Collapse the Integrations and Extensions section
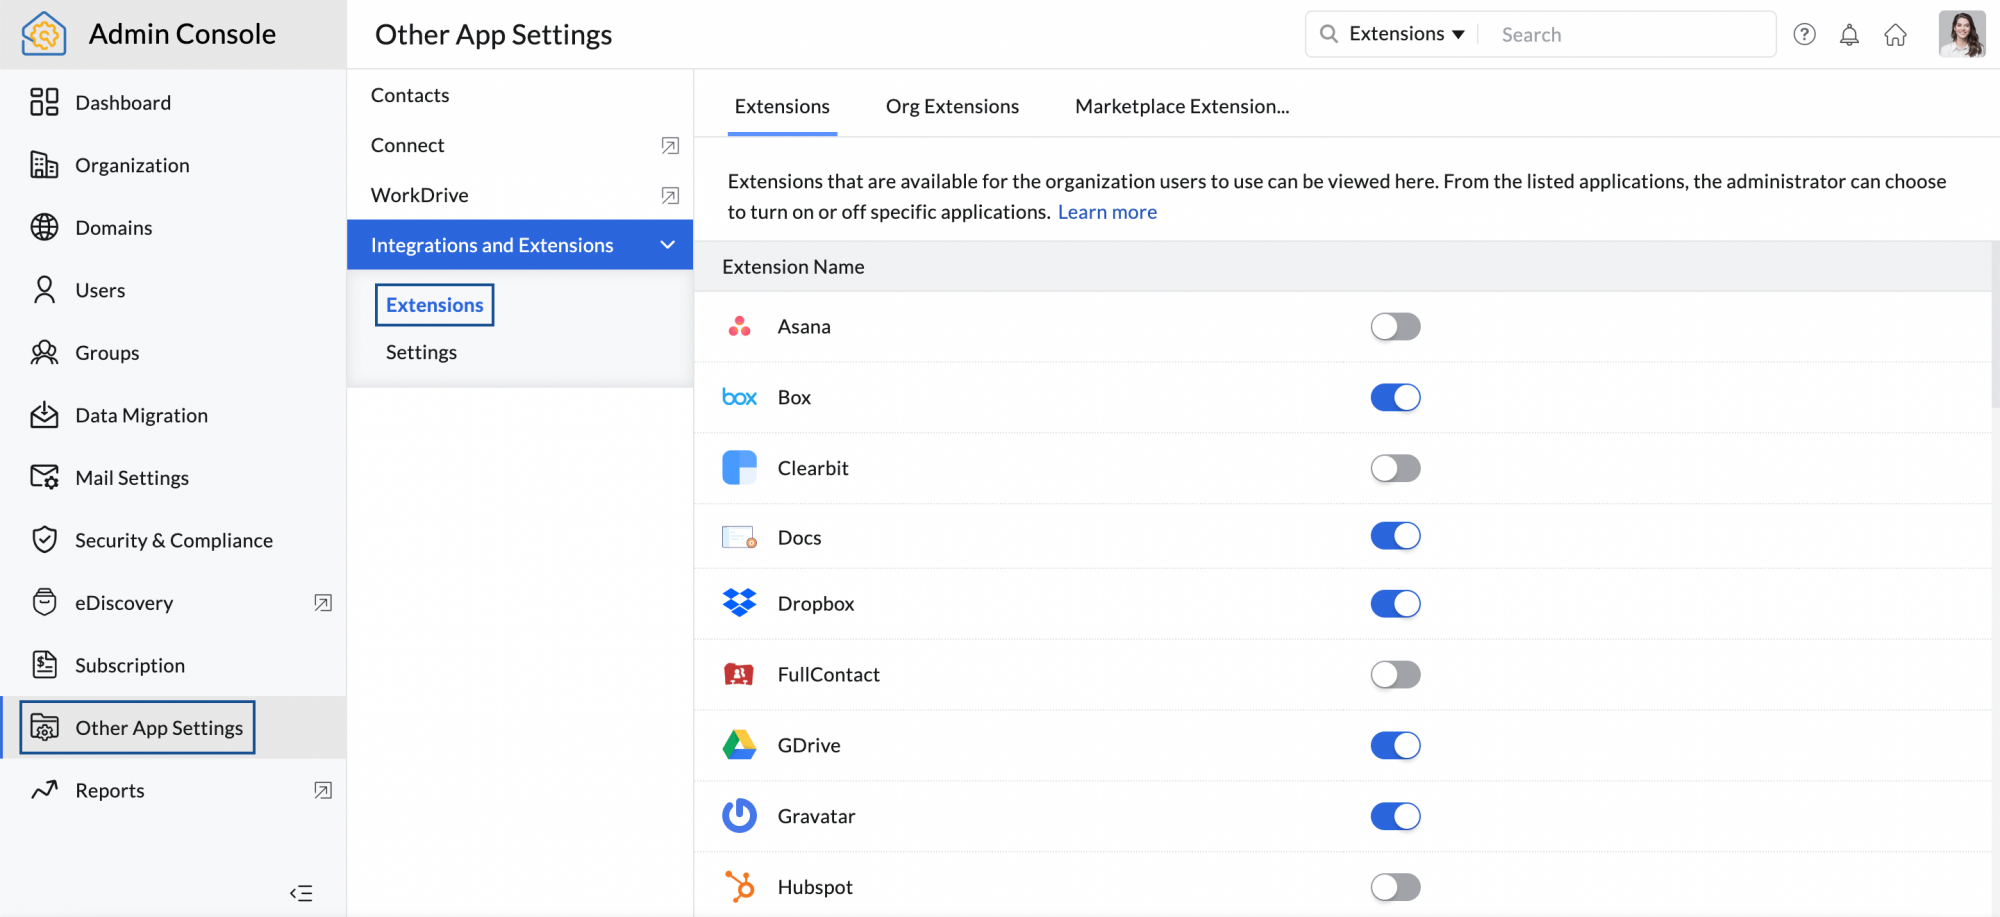Screen dimensions: 2000x917 click(x=668, y=244)
